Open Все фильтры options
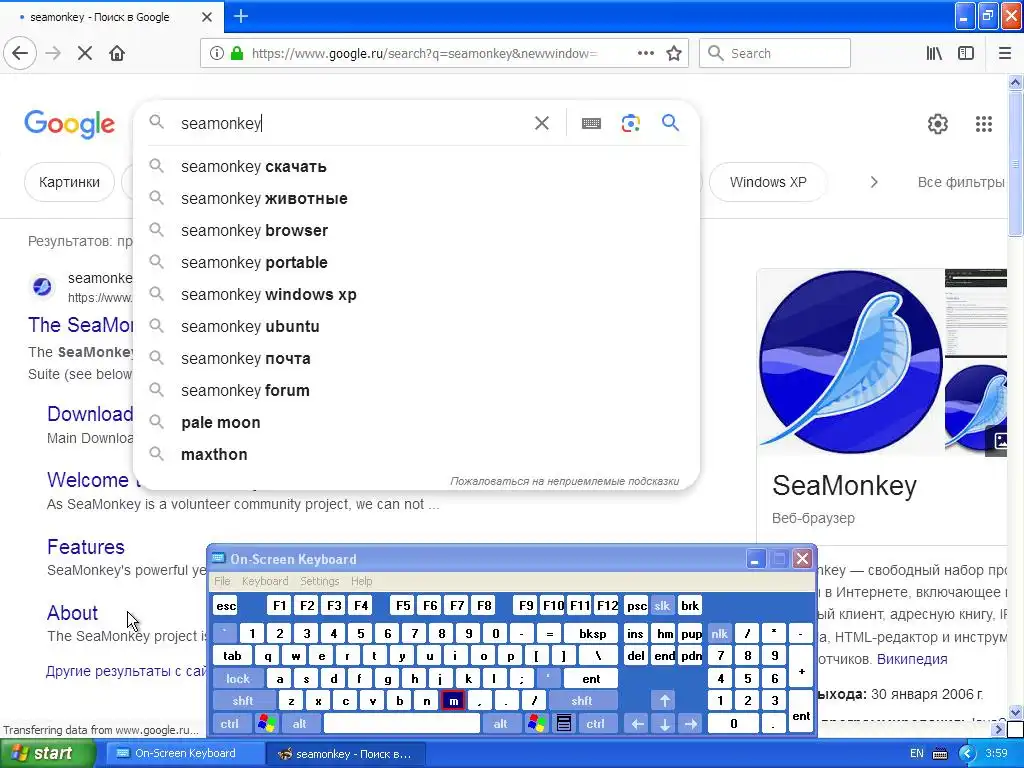The height and width of the screenshot is (768, 1024). [x=961, y=182]
